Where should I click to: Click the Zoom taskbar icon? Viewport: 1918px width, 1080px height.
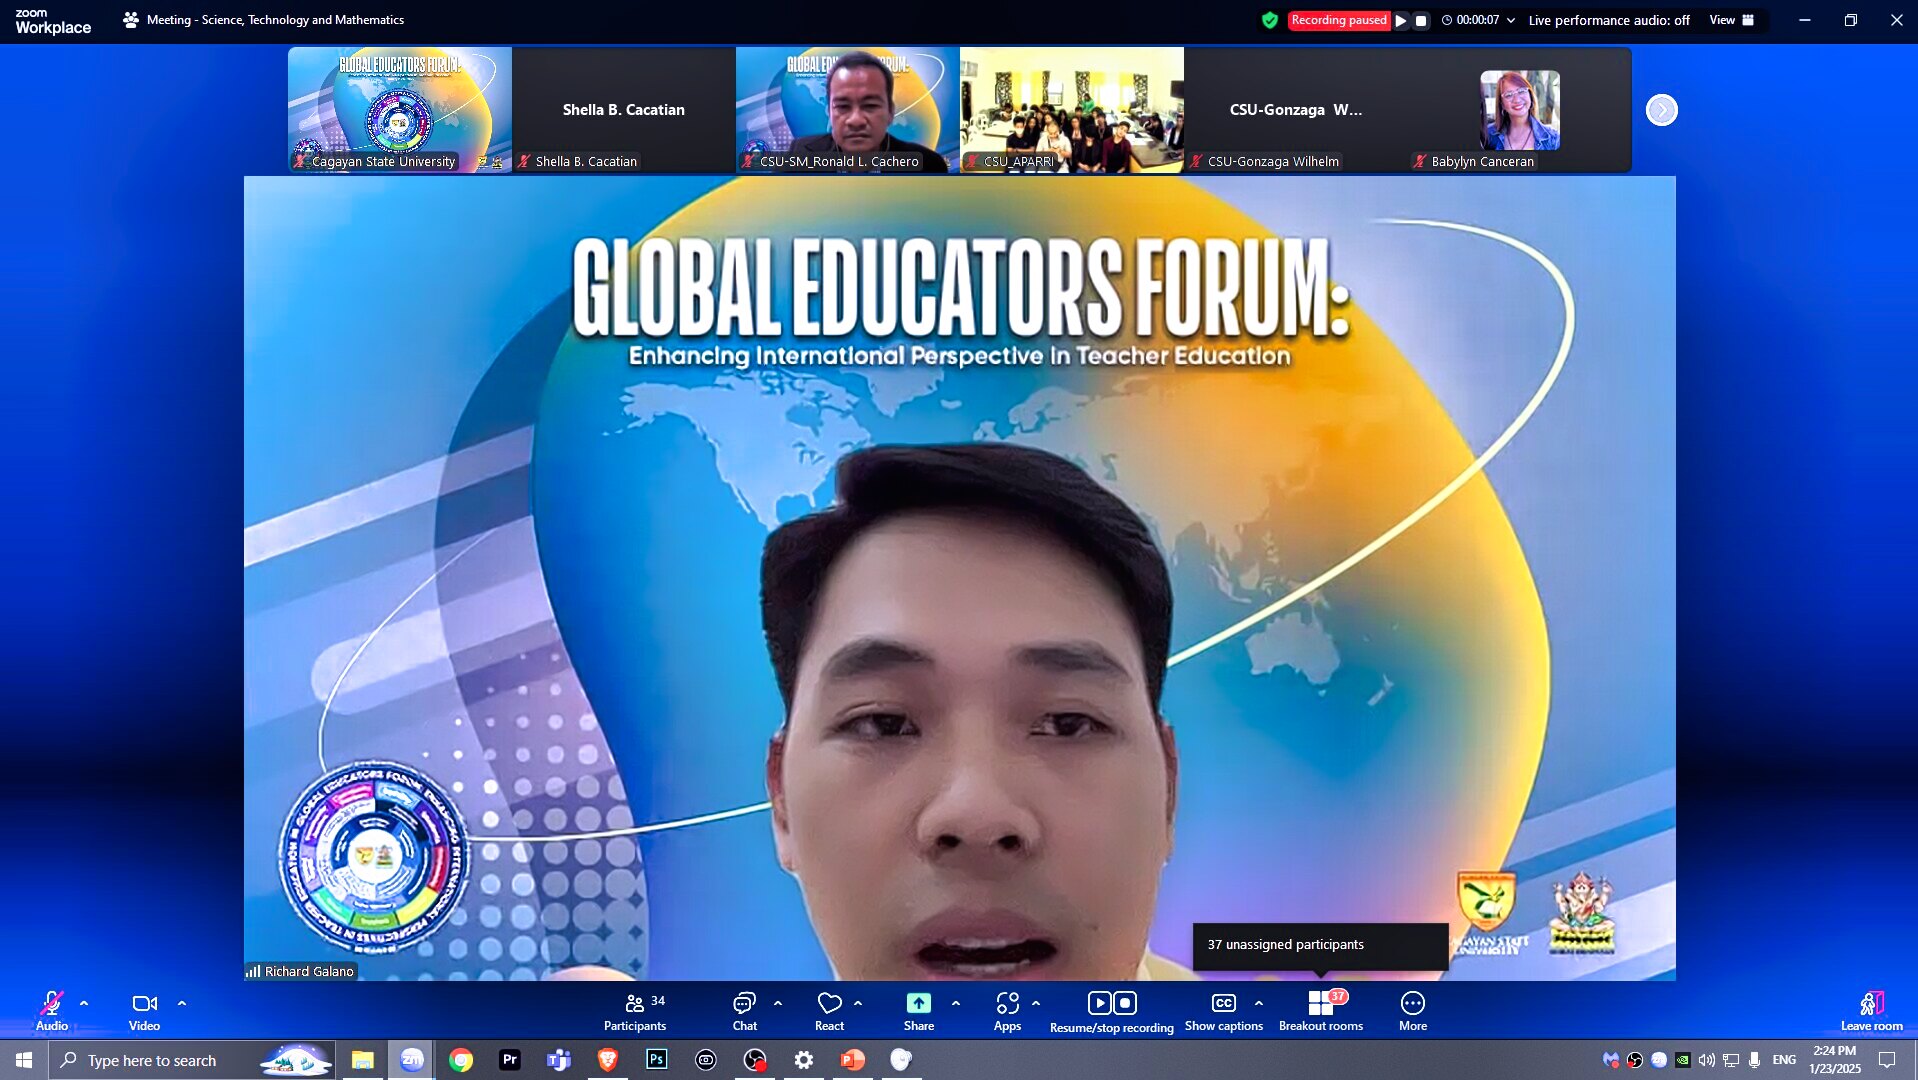pyautogui.click(x=412, y=1060)
